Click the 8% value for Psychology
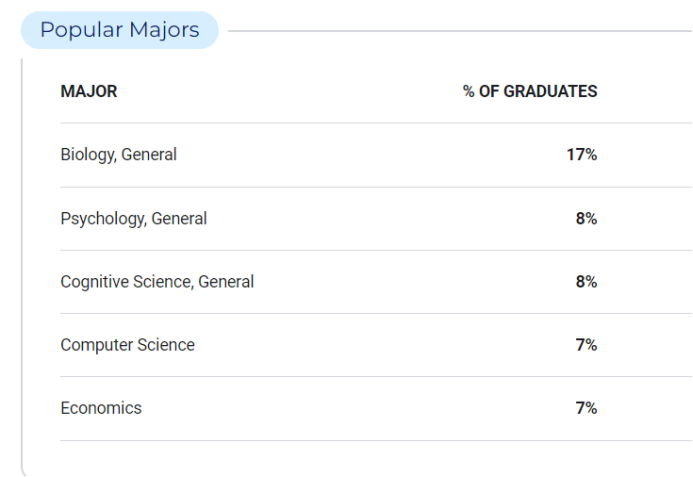The image size is (693, 477). point(586,218)
